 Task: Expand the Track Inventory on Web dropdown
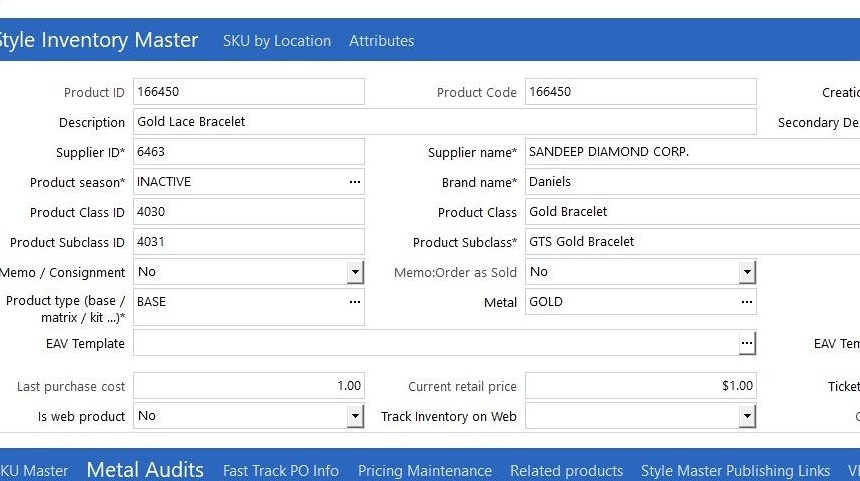point(747,416)
